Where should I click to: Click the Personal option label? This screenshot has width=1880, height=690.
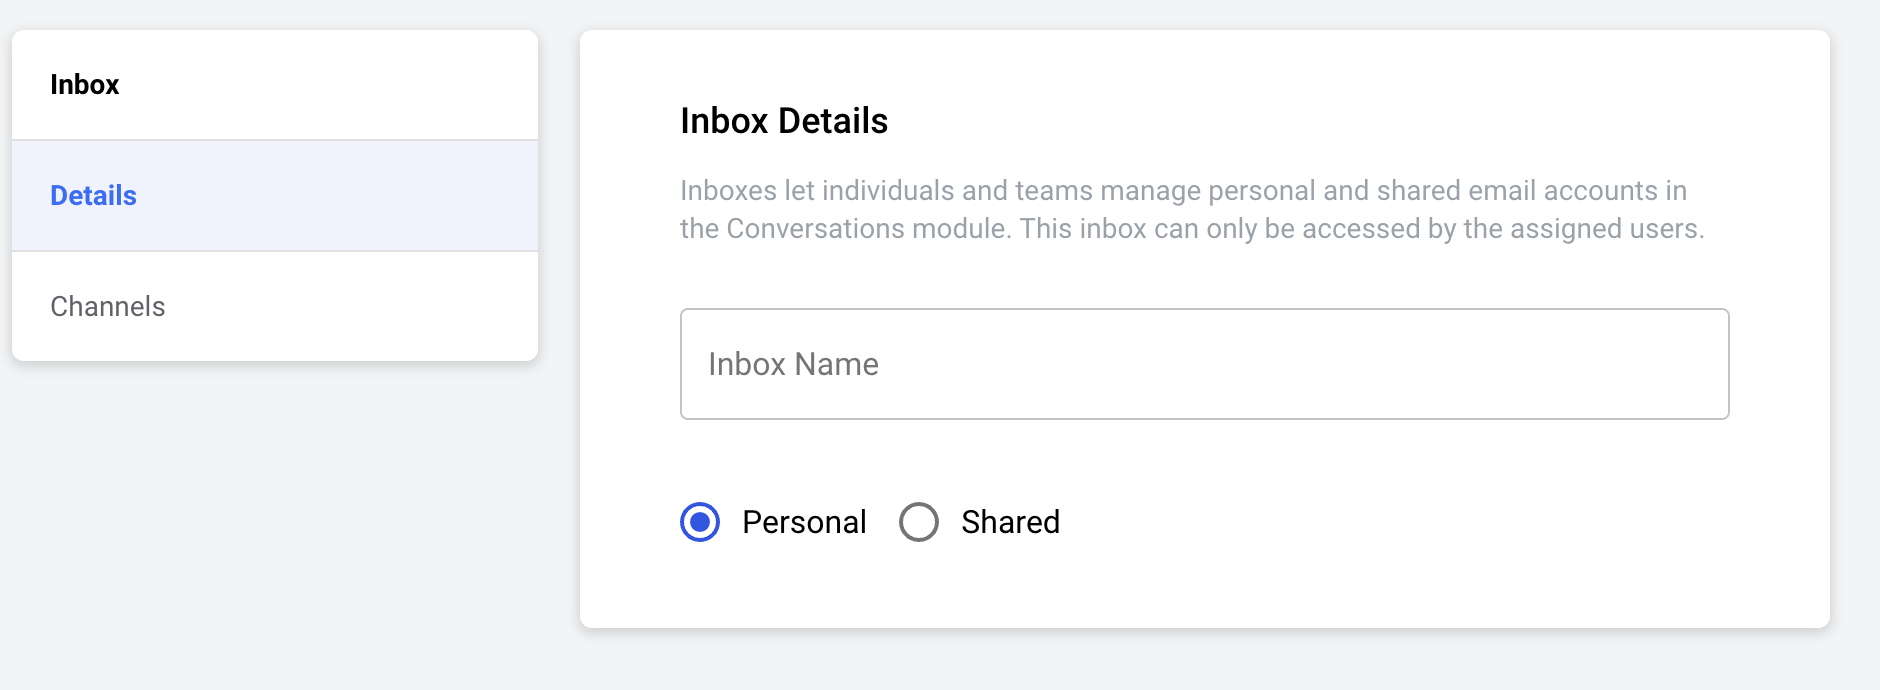(x=804, y=522)
